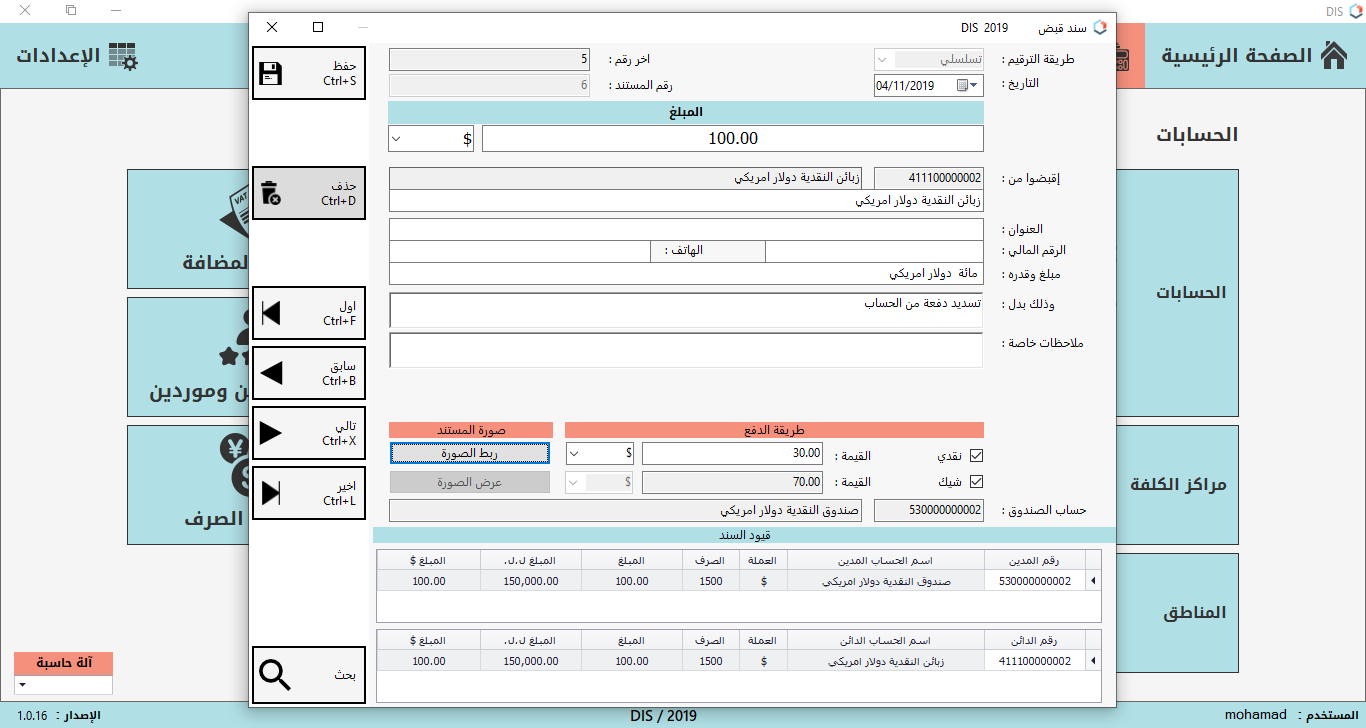Open the regions (المناطق) tile
This screenshot has width=1366, height=728.
tap(1176, 612)
